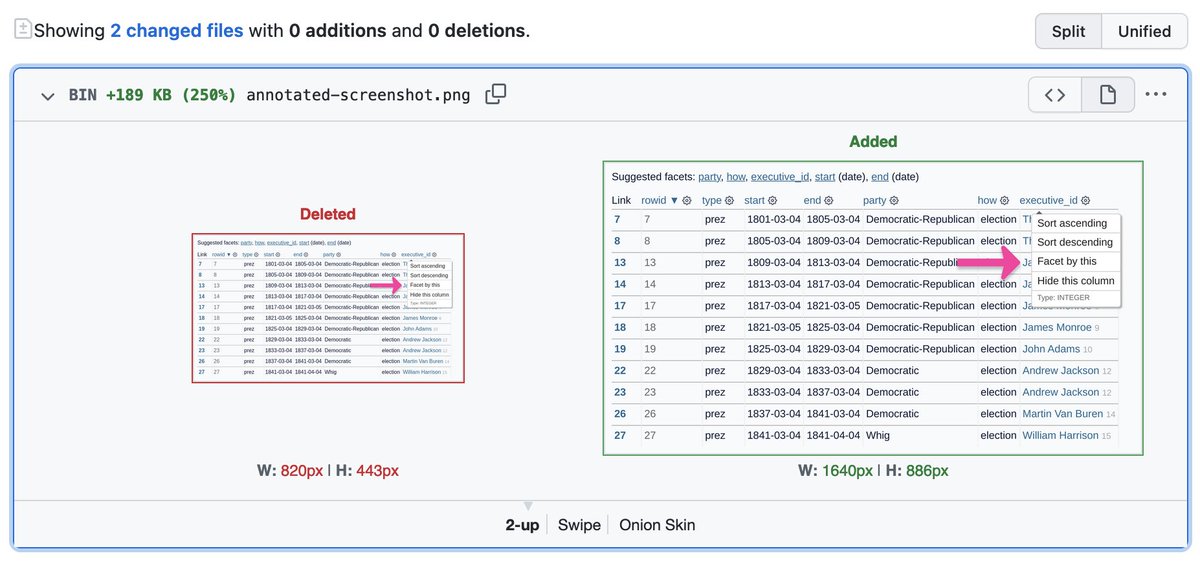Click the 'BIN' label in file header
The image size is (1200, 562).
[83, 96]
